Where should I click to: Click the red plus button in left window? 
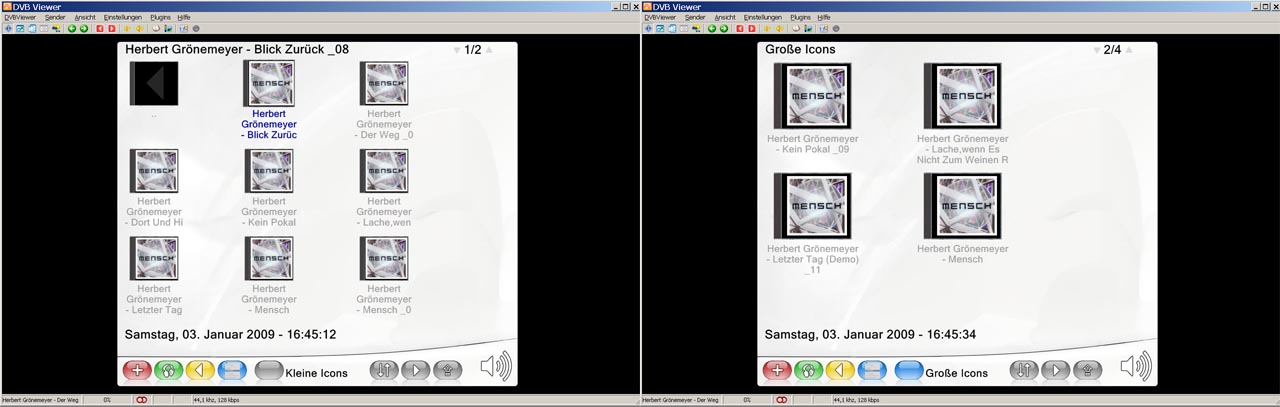[x=137, y=370]
